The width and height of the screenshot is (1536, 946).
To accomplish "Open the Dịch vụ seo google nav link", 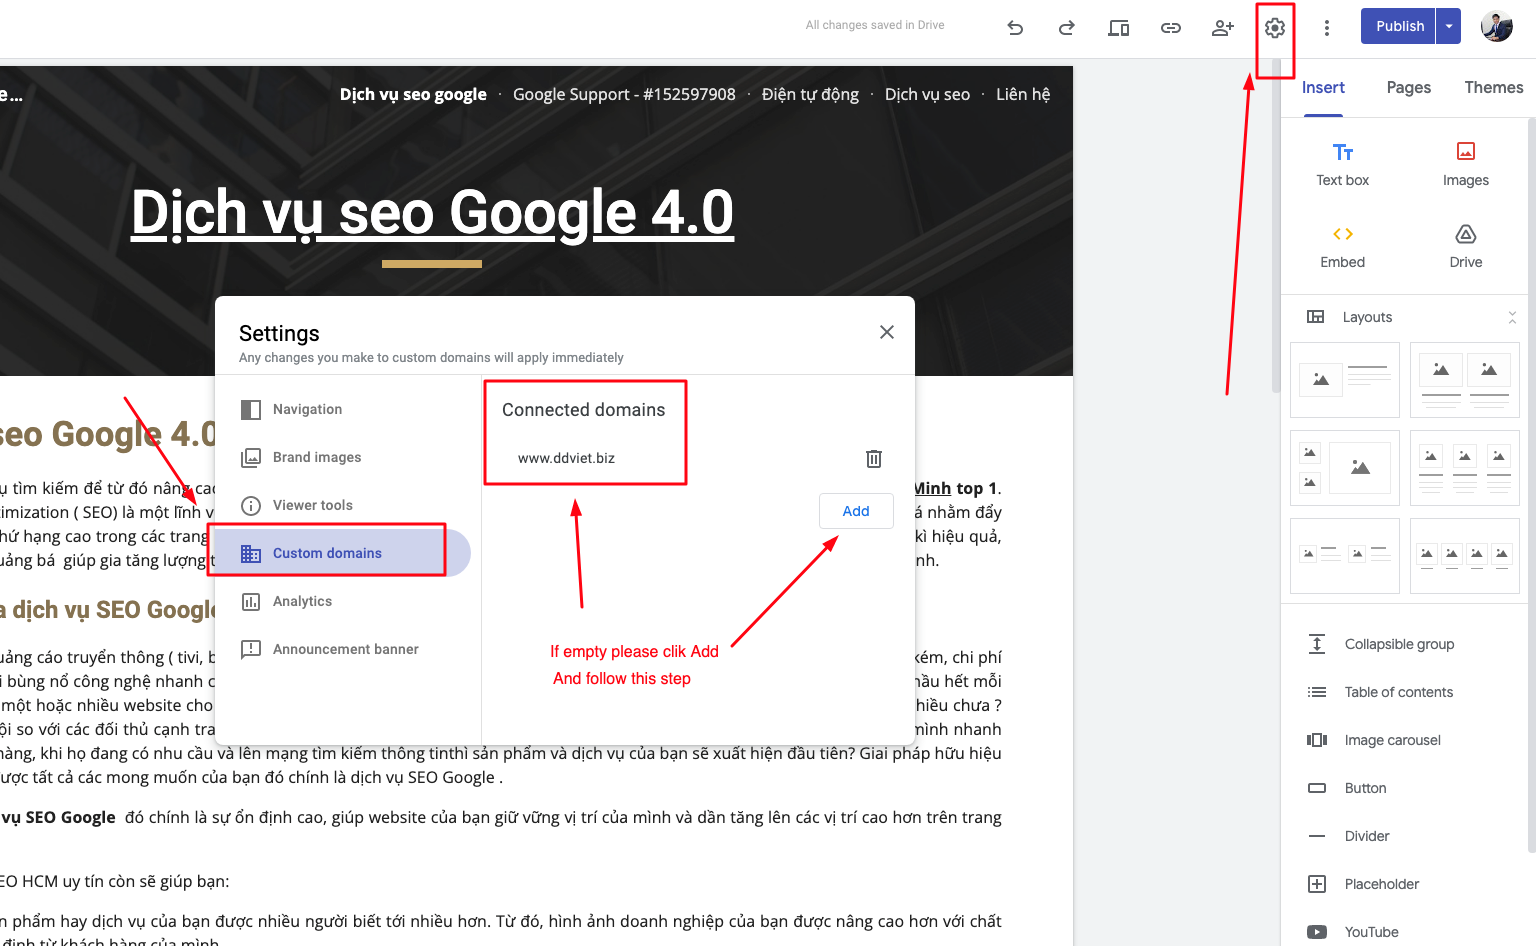I will click(413, 94).
